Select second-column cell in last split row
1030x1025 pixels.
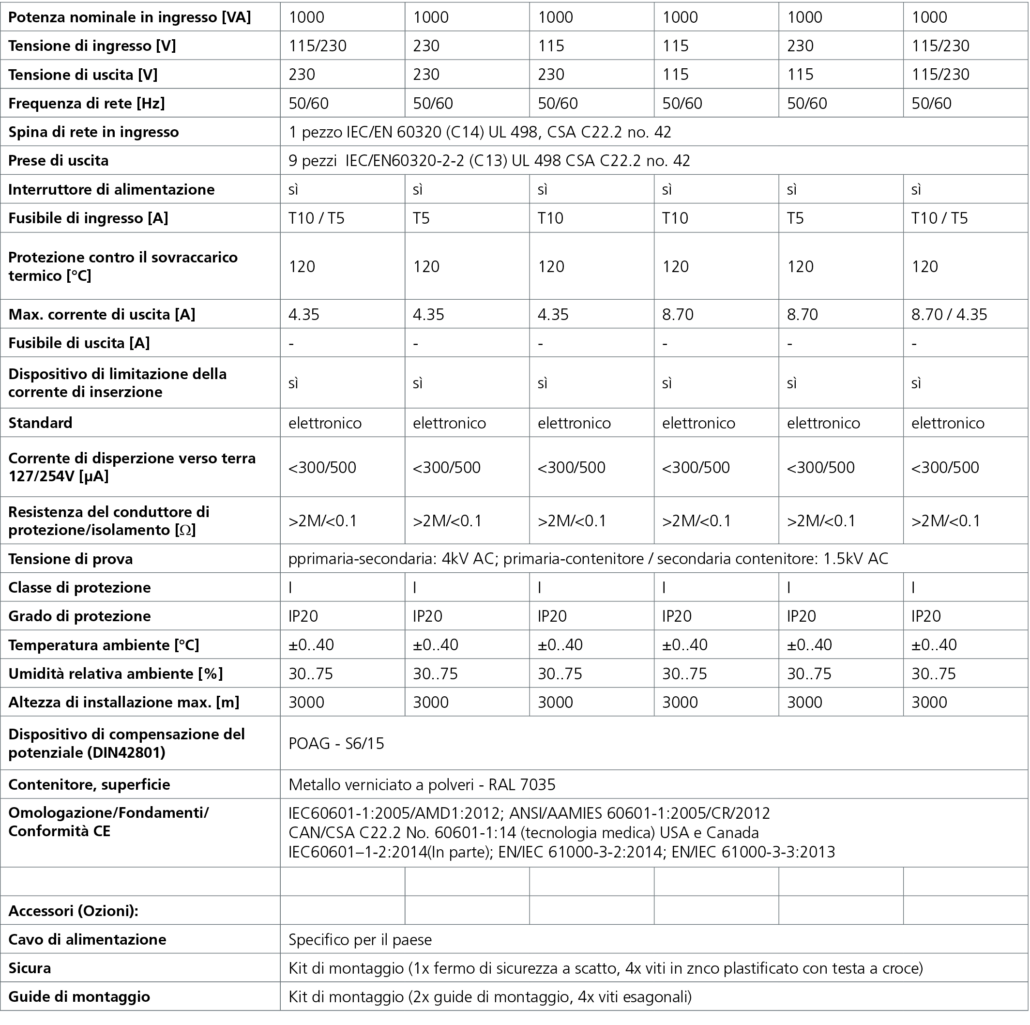coord(342,910)
